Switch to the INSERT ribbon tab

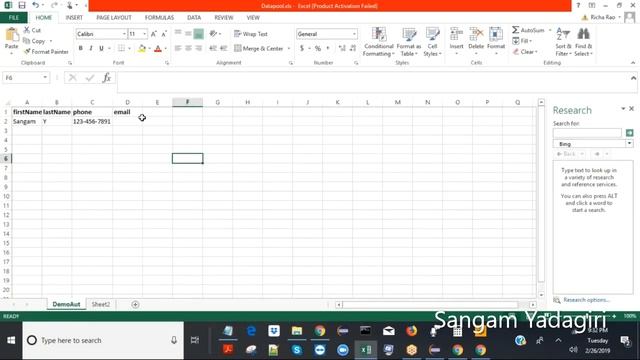pyautogui.click(x=74, y=18)
